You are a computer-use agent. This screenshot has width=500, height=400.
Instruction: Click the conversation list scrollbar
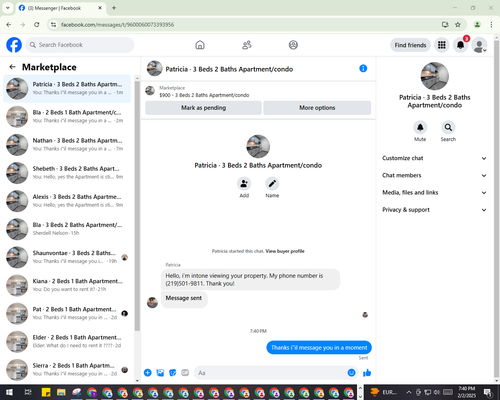(x=137, y=206)
